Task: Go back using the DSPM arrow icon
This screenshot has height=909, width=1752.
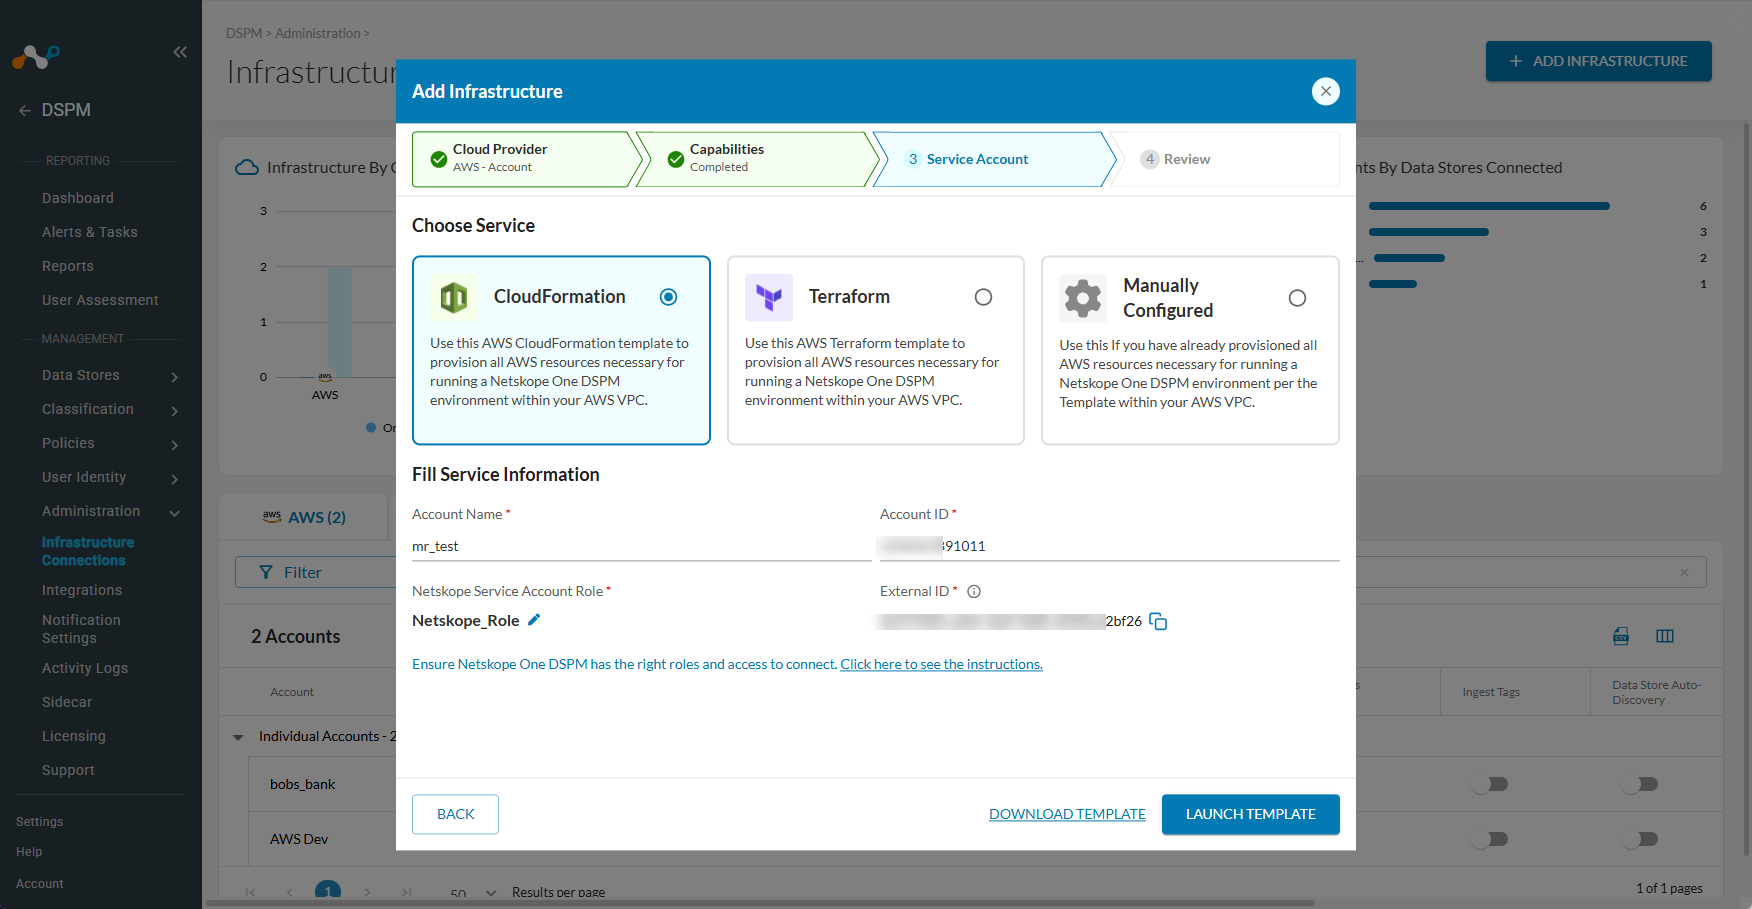Action: point(24,111)
